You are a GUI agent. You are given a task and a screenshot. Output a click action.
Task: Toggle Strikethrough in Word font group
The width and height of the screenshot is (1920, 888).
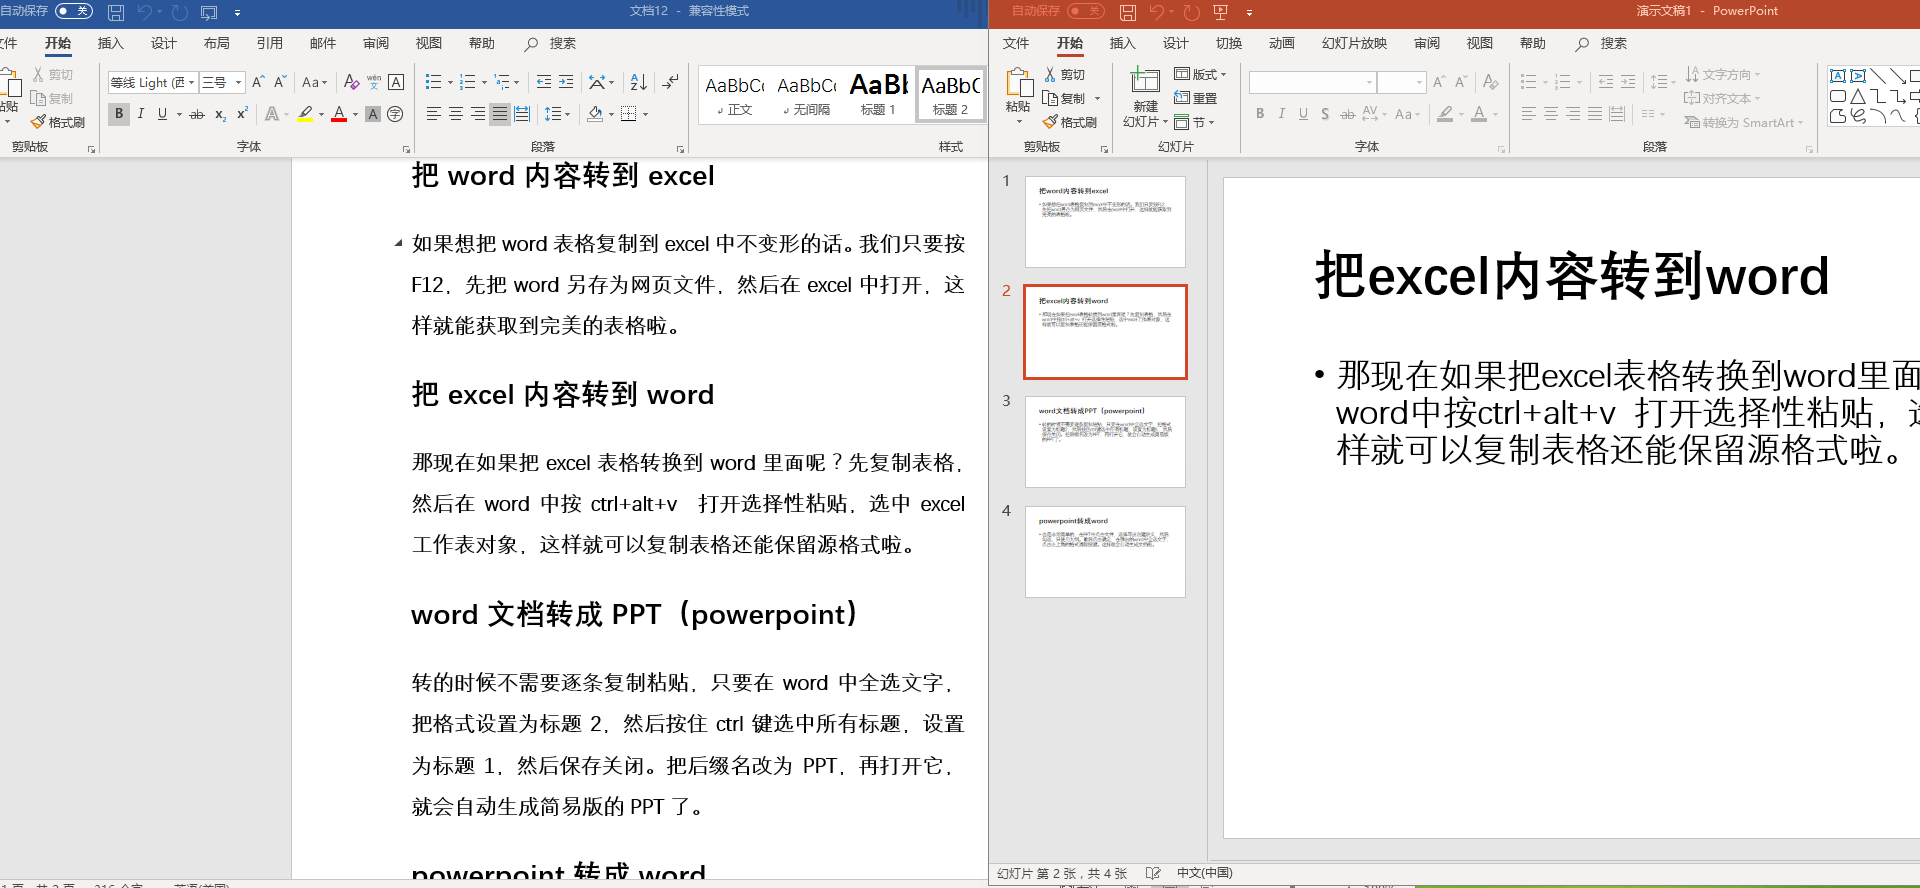coord(197,114)
